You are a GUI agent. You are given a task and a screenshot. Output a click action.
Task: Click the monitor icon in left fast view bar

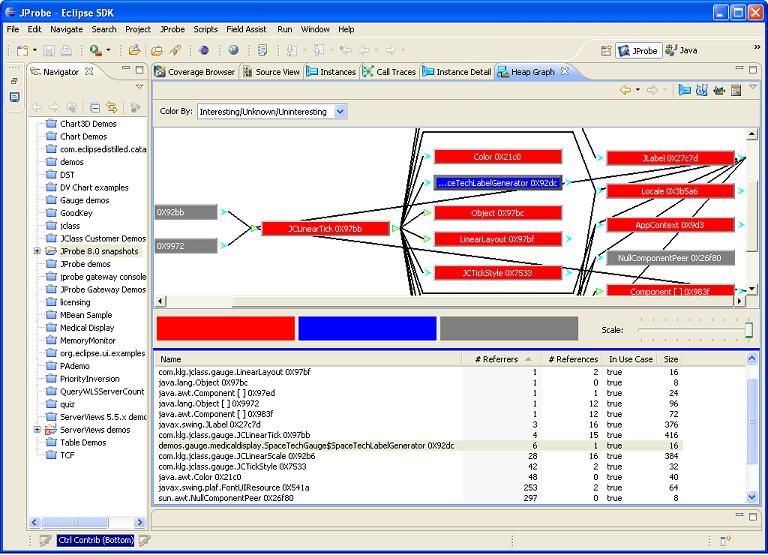(x=14, y=97)
